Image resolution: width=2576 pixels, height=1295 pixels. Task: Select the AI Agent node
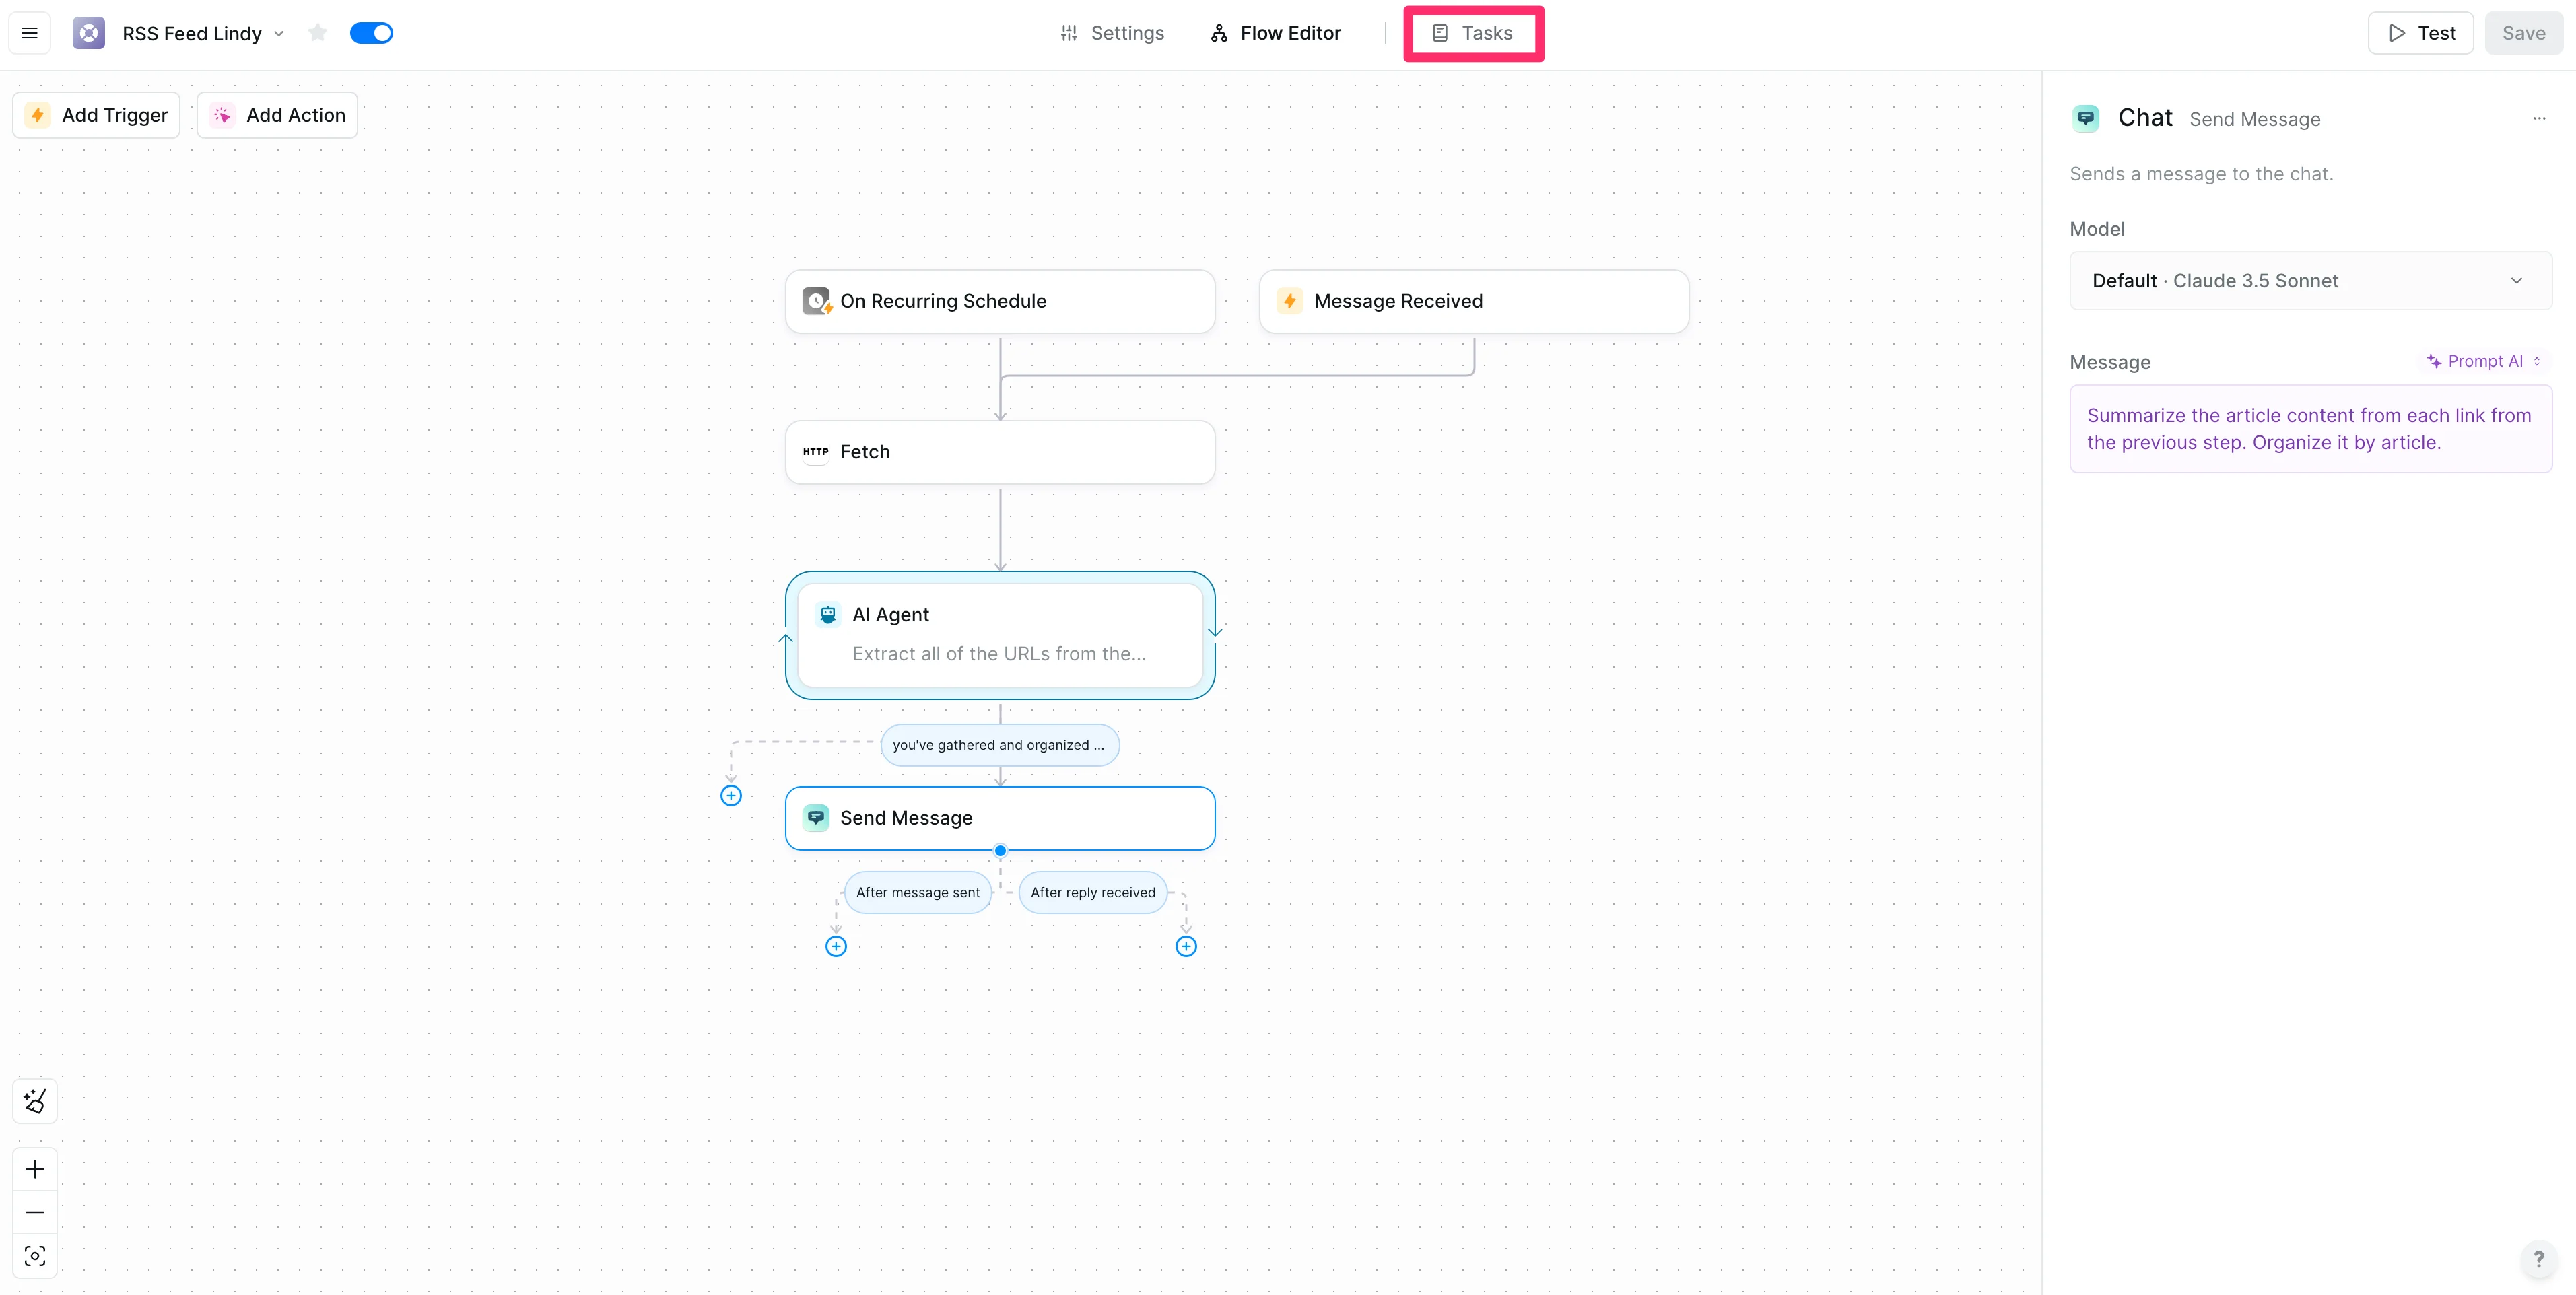tap(1000, 634)
